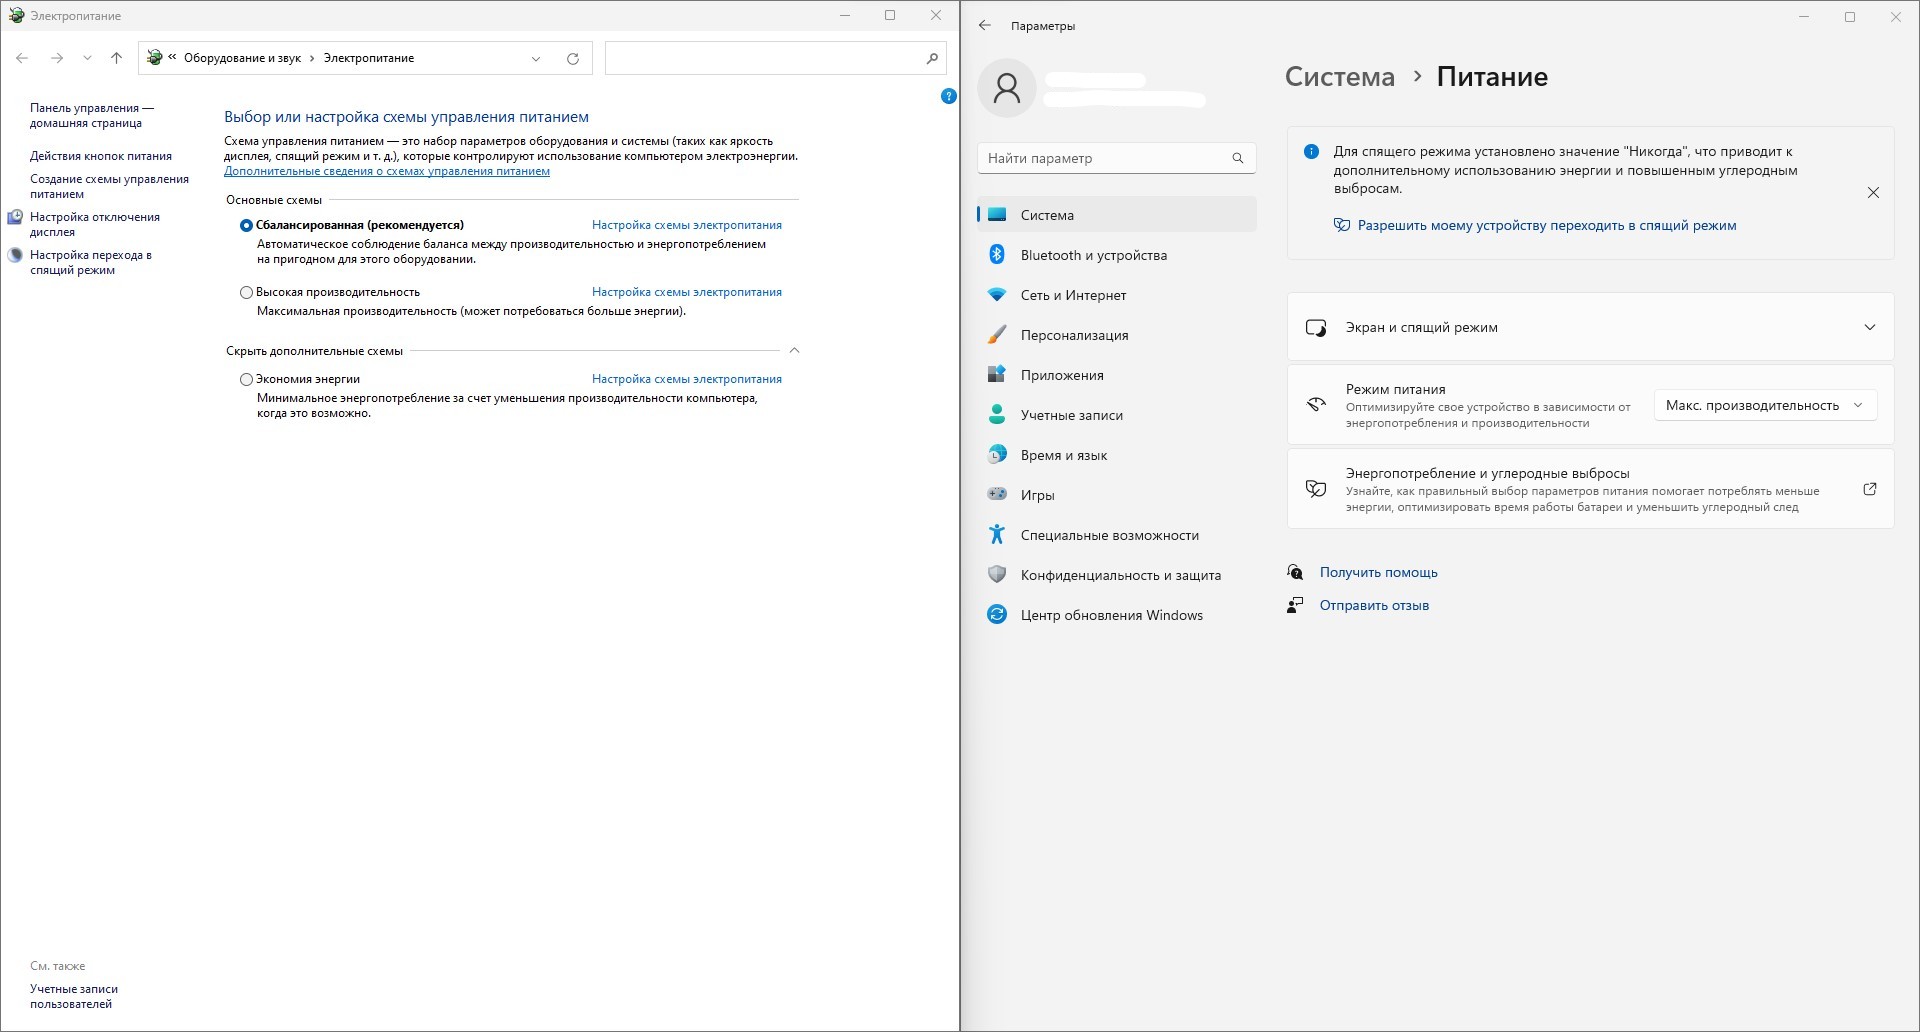
Task: Open Учетные записи пользователей link
Action: 74,996
